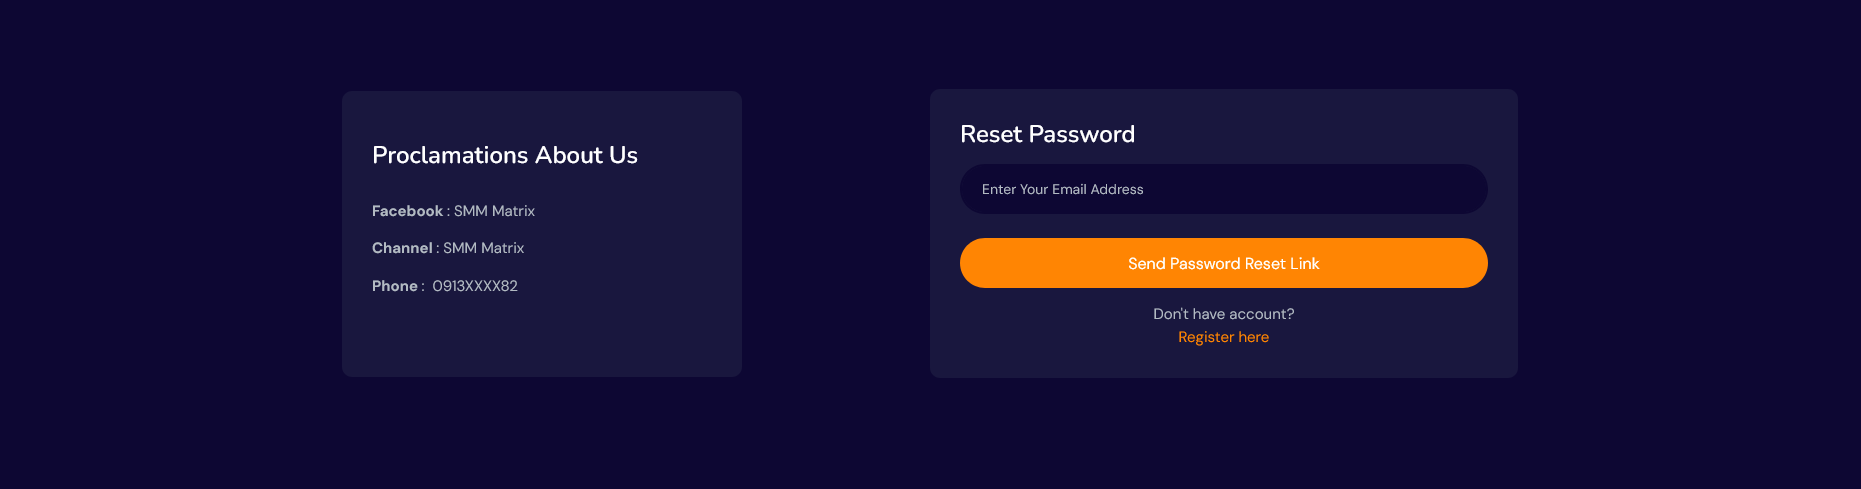
Task: Click empty space below Phone in left card
Action: 540,337
